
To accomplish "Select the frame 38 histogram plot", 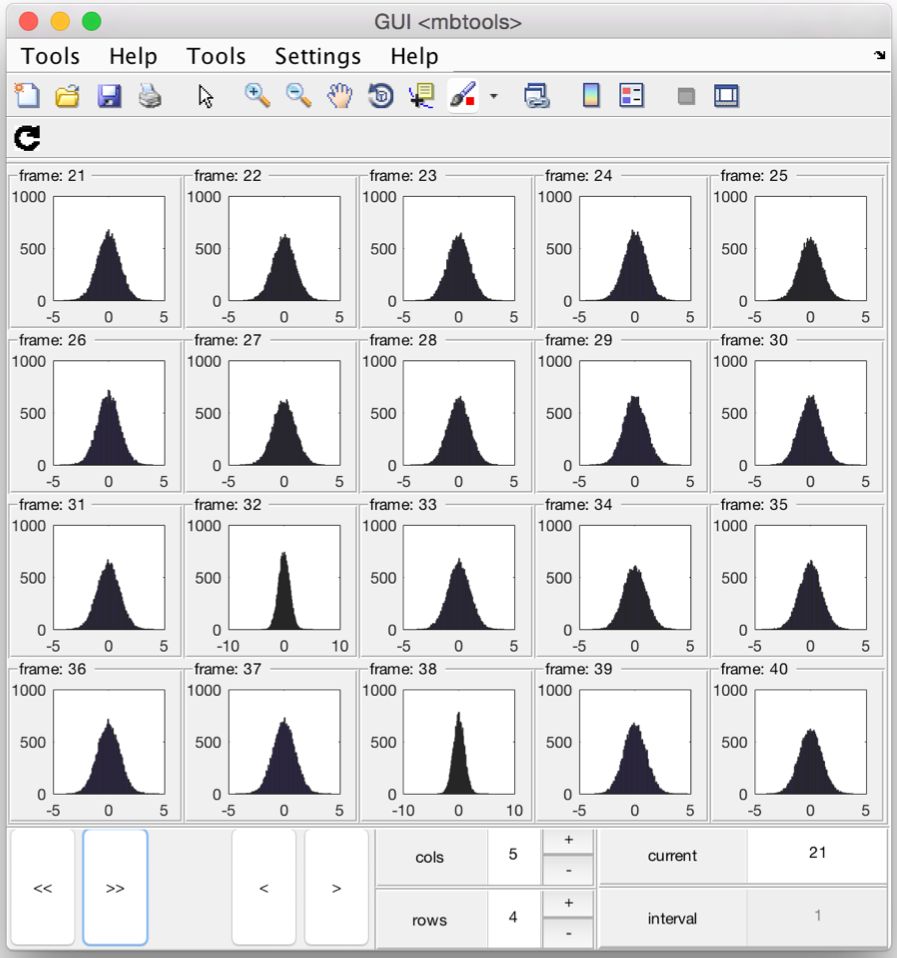I will click(459, 742).
